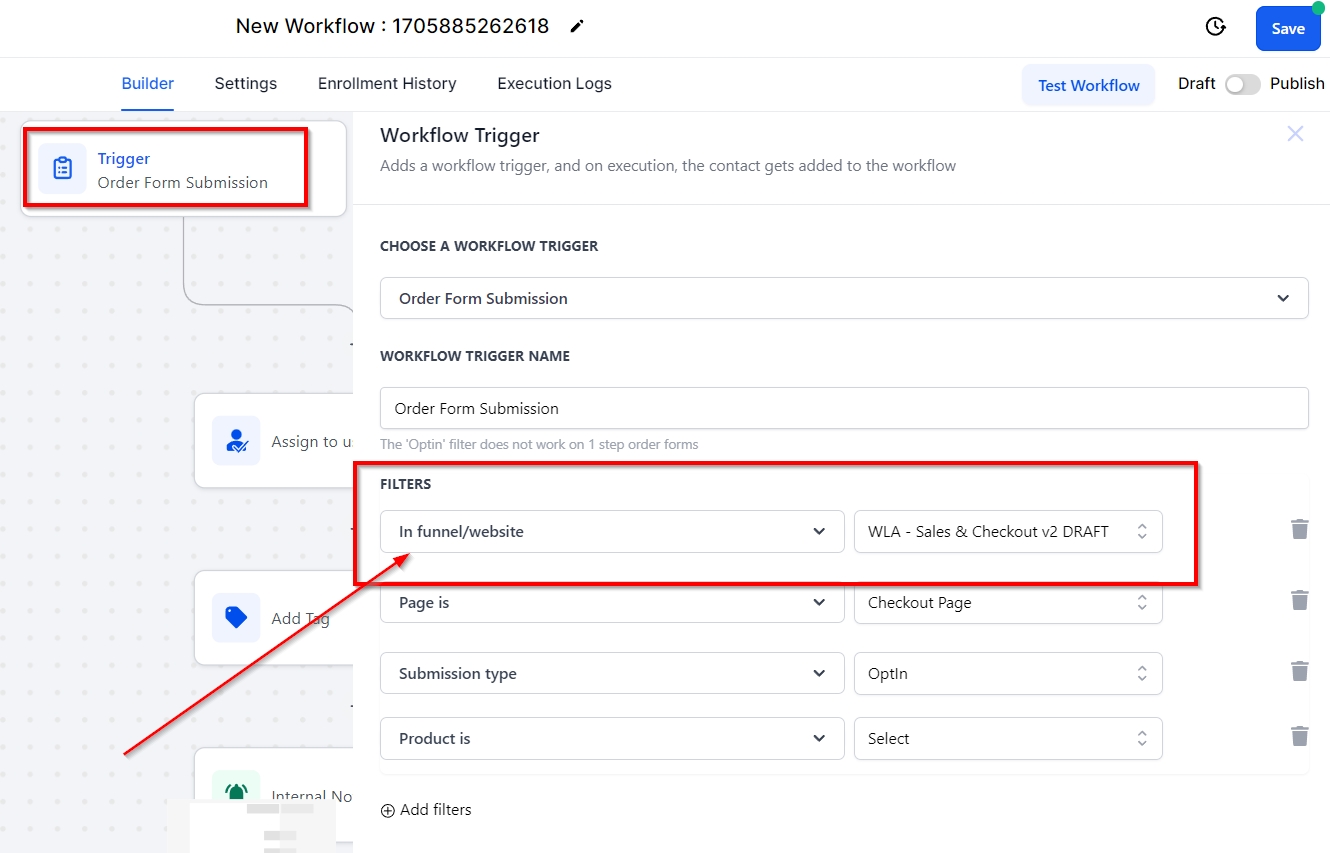Click the Save button
Viewport: 1330px width, 853px height.
(x=1287, y=29)
